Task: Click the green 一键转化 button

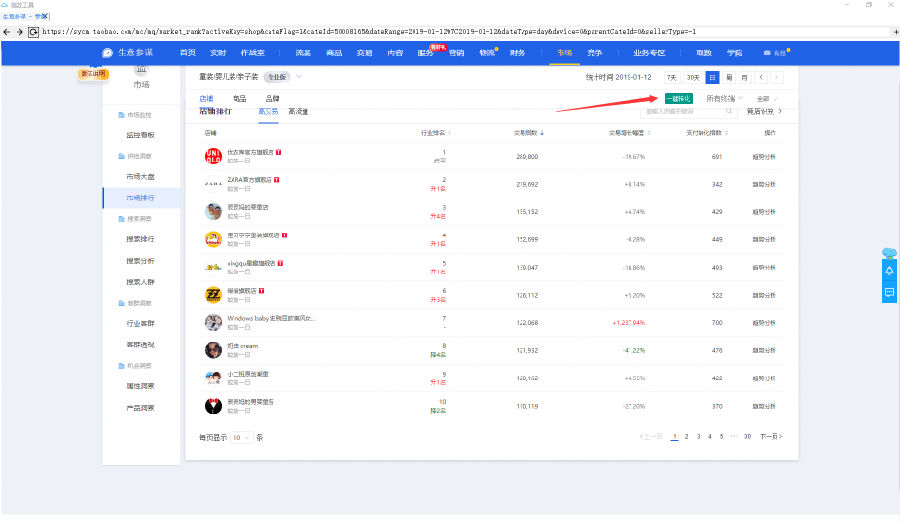Action: tap(678, 99)
